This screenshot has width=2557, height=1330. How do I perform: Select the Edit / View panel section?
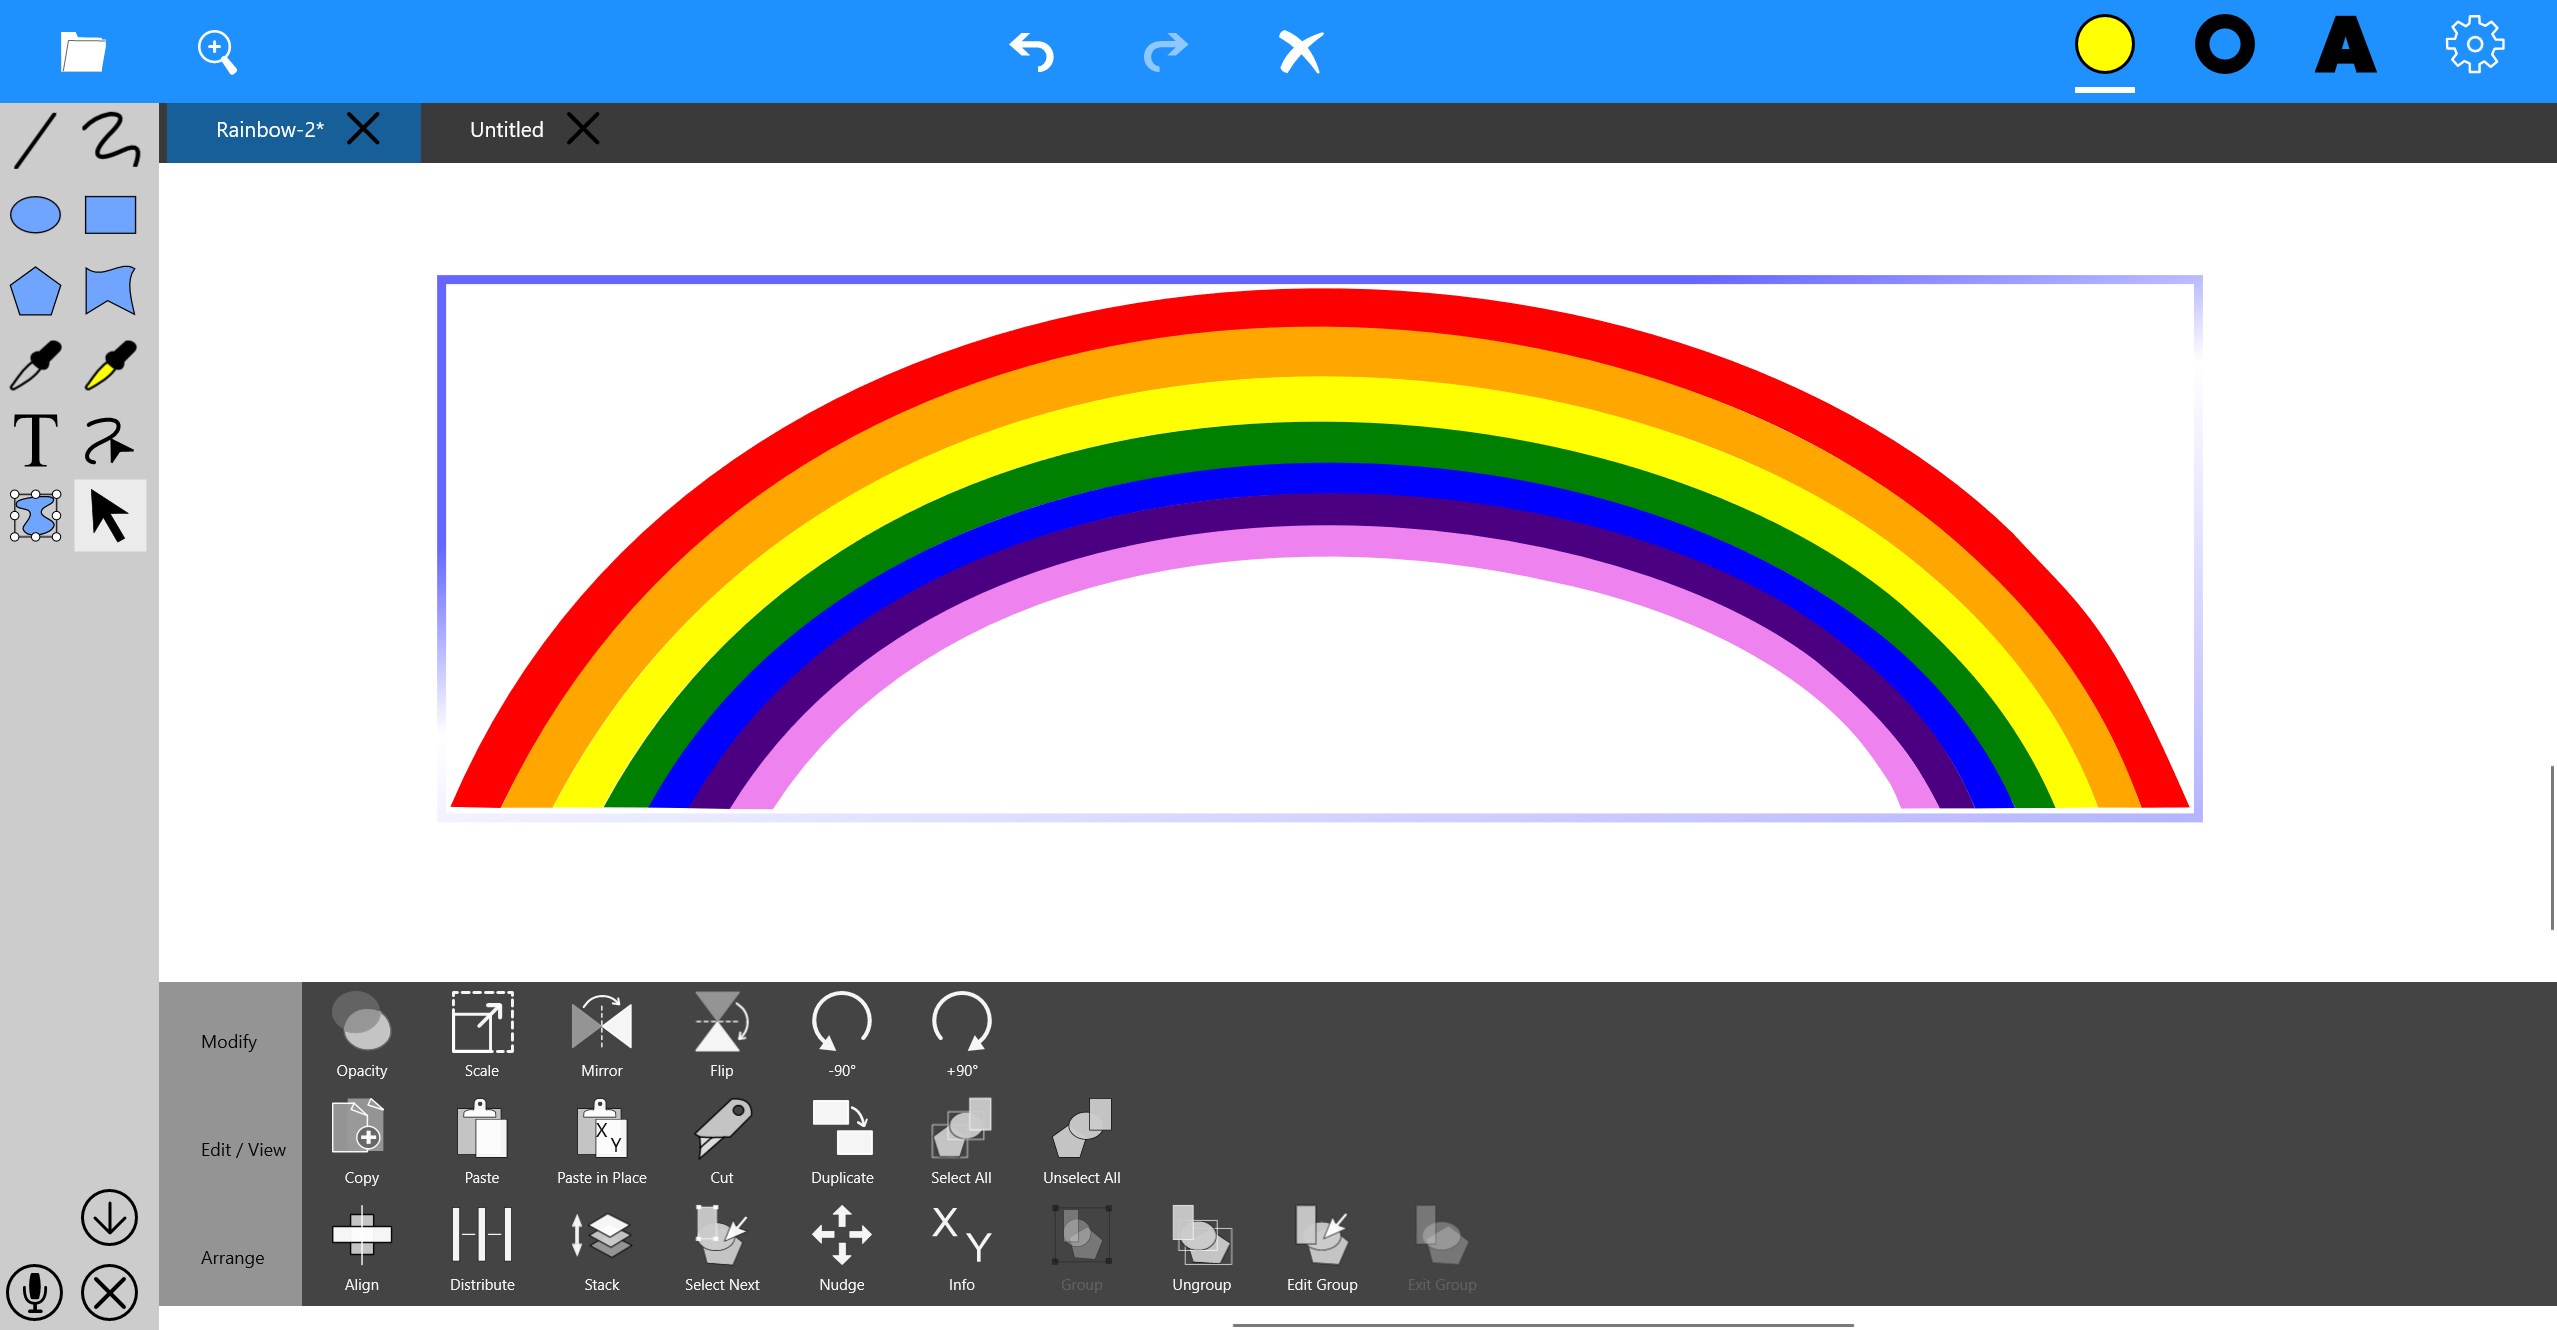click(242, 1150)
